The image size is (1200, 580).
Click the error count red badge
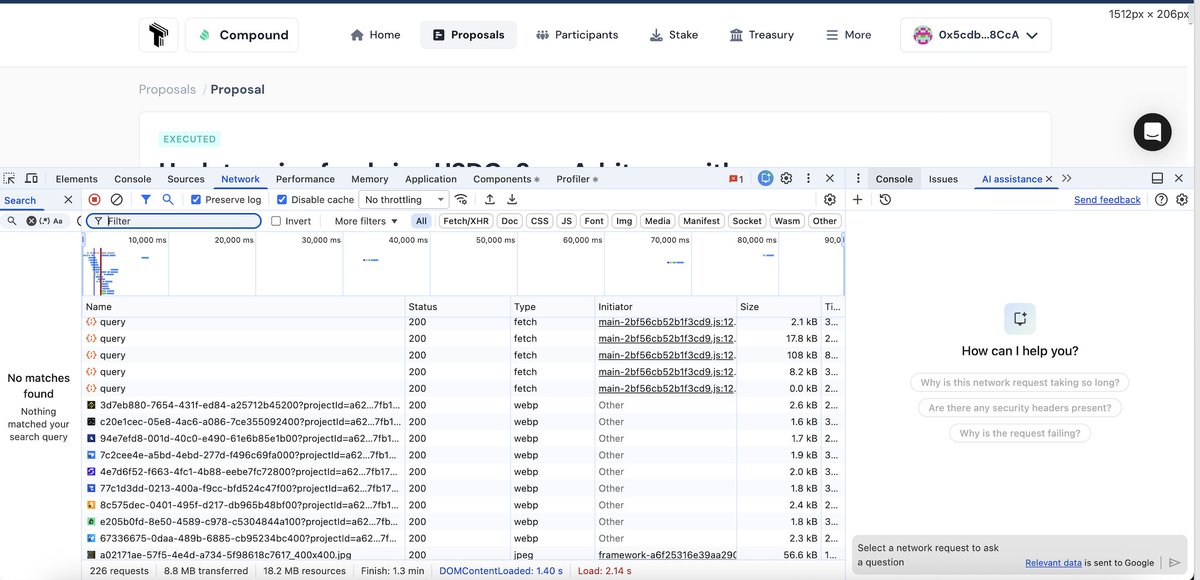[x=736, y=179]
